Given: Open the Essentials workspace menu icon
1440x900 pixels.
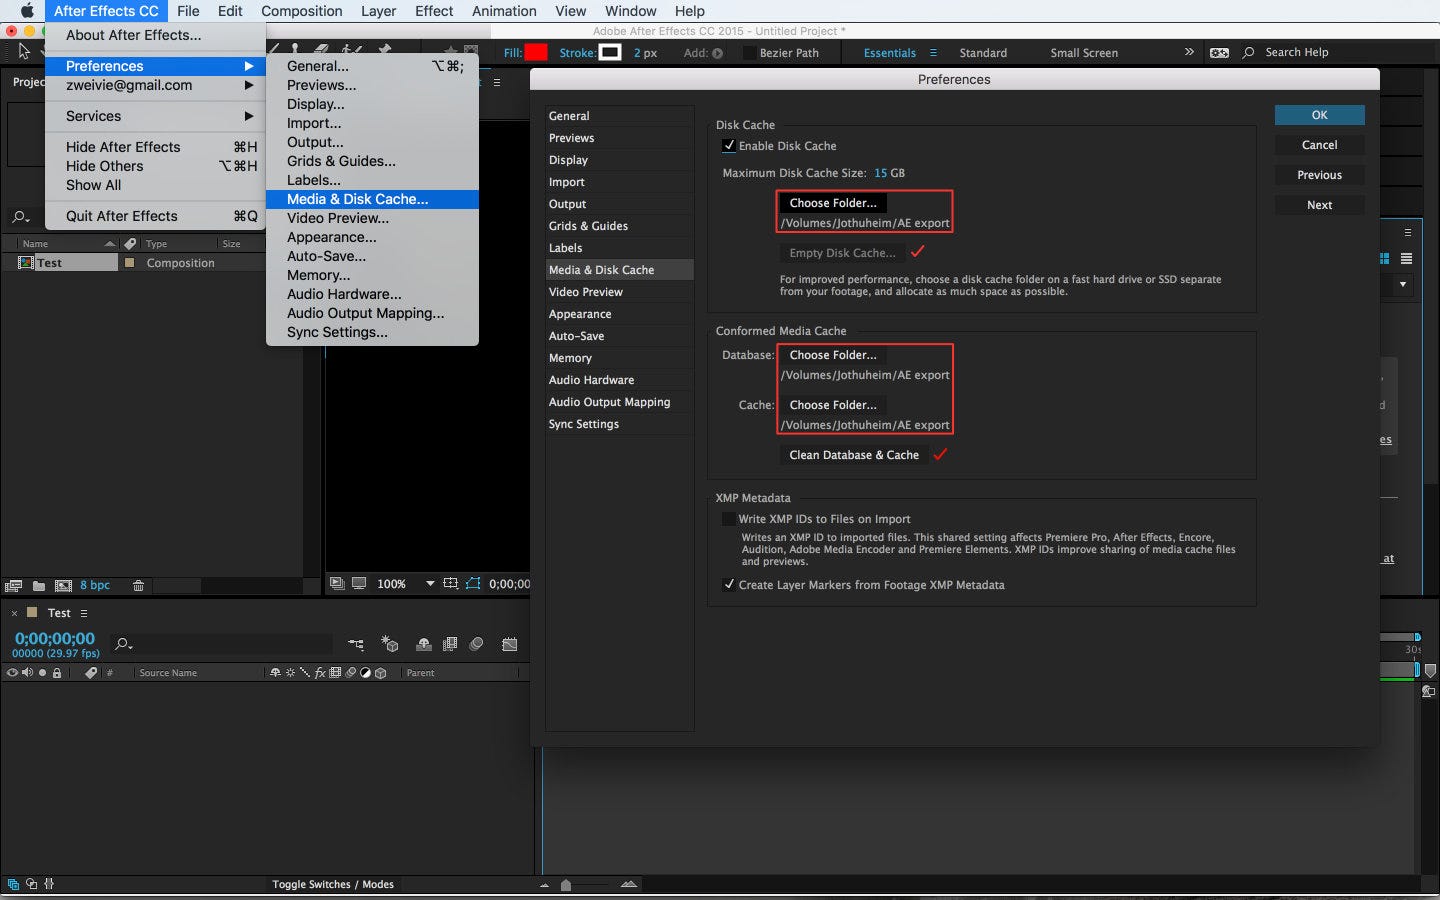Looking at the screenshot, I should (933, 53).
